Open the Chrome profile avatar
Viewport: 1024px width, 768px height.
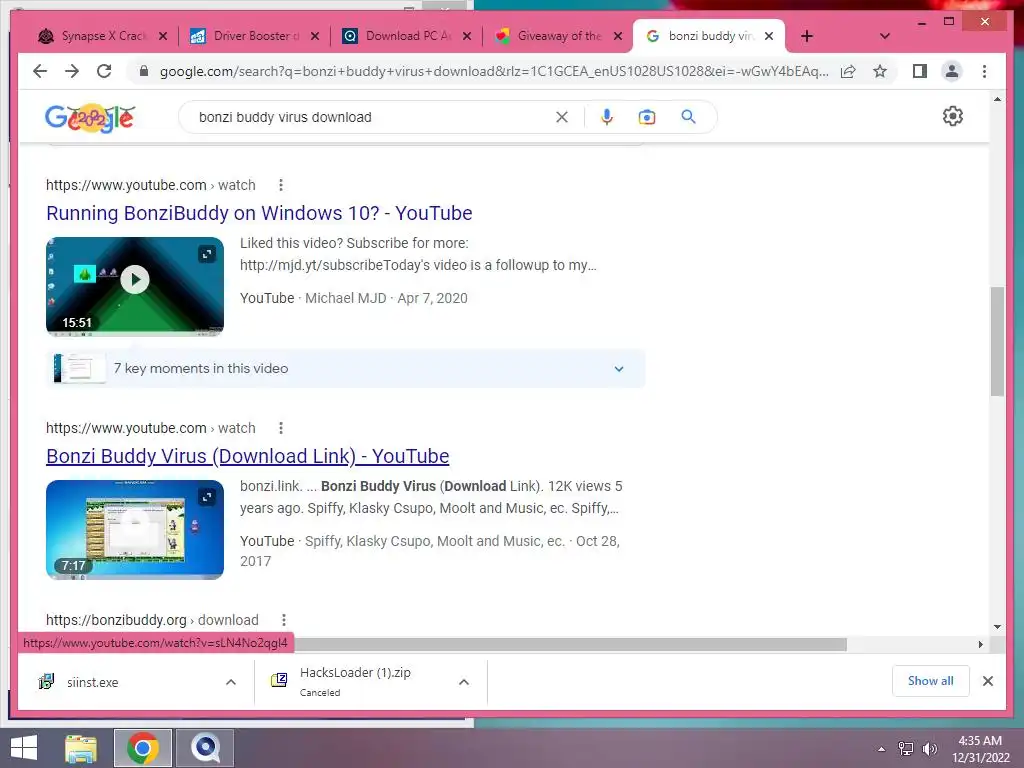pos(952,71)
